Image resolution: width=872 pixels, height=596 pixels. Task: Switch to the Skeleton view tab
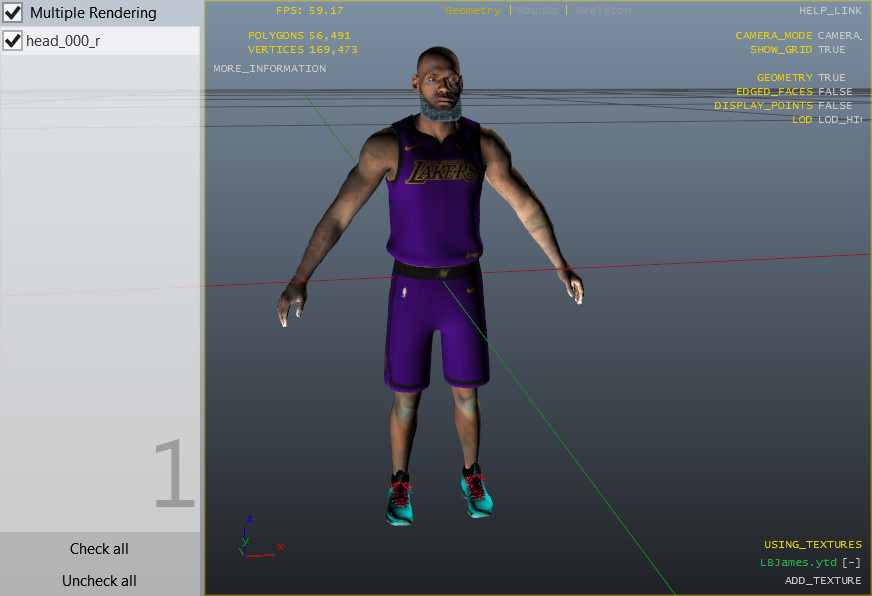click(603, 11)
